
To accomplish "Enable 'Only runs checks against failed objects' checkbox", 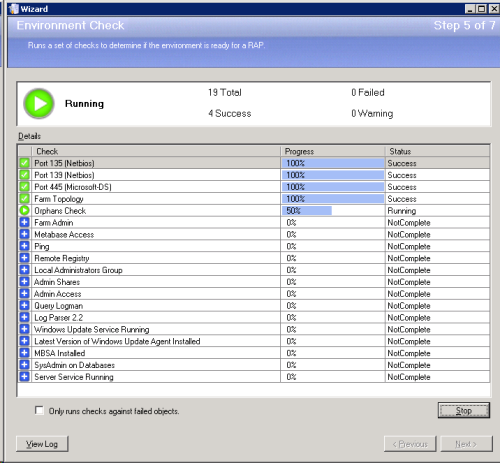I will 39,410.
